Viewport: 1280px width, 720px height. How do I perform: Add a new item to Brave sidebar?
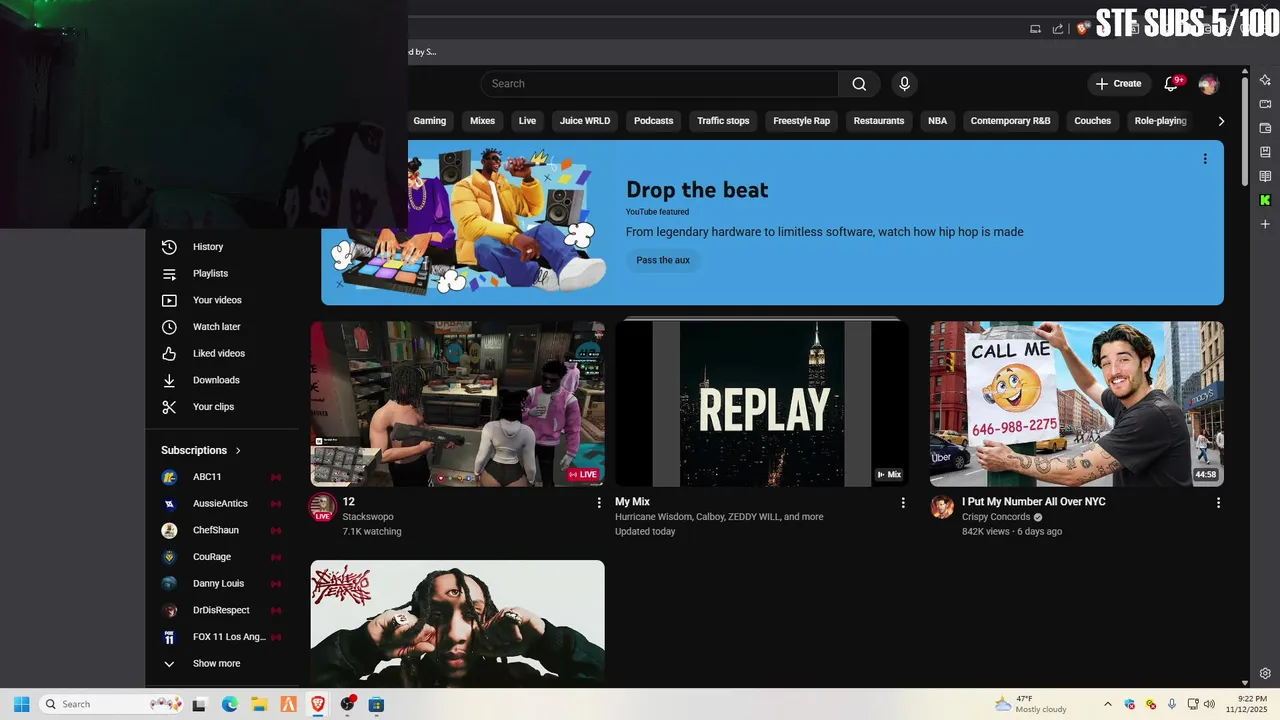point(1265,224)
